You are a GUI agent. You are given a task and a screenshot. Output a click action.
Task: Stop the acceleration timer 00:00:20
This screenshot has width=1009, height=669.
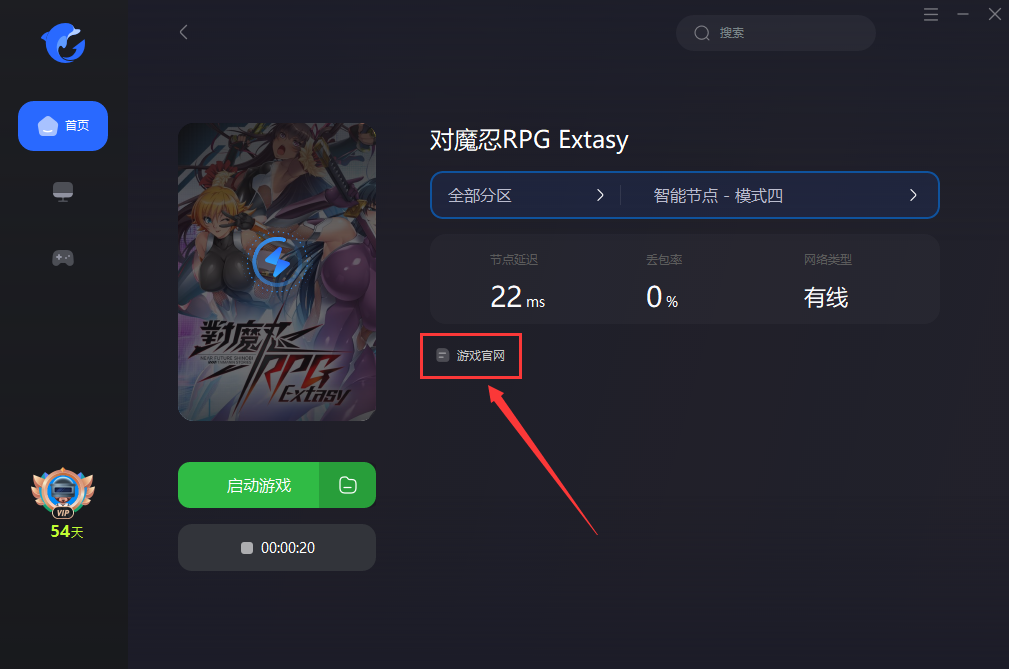pos(277,547)
